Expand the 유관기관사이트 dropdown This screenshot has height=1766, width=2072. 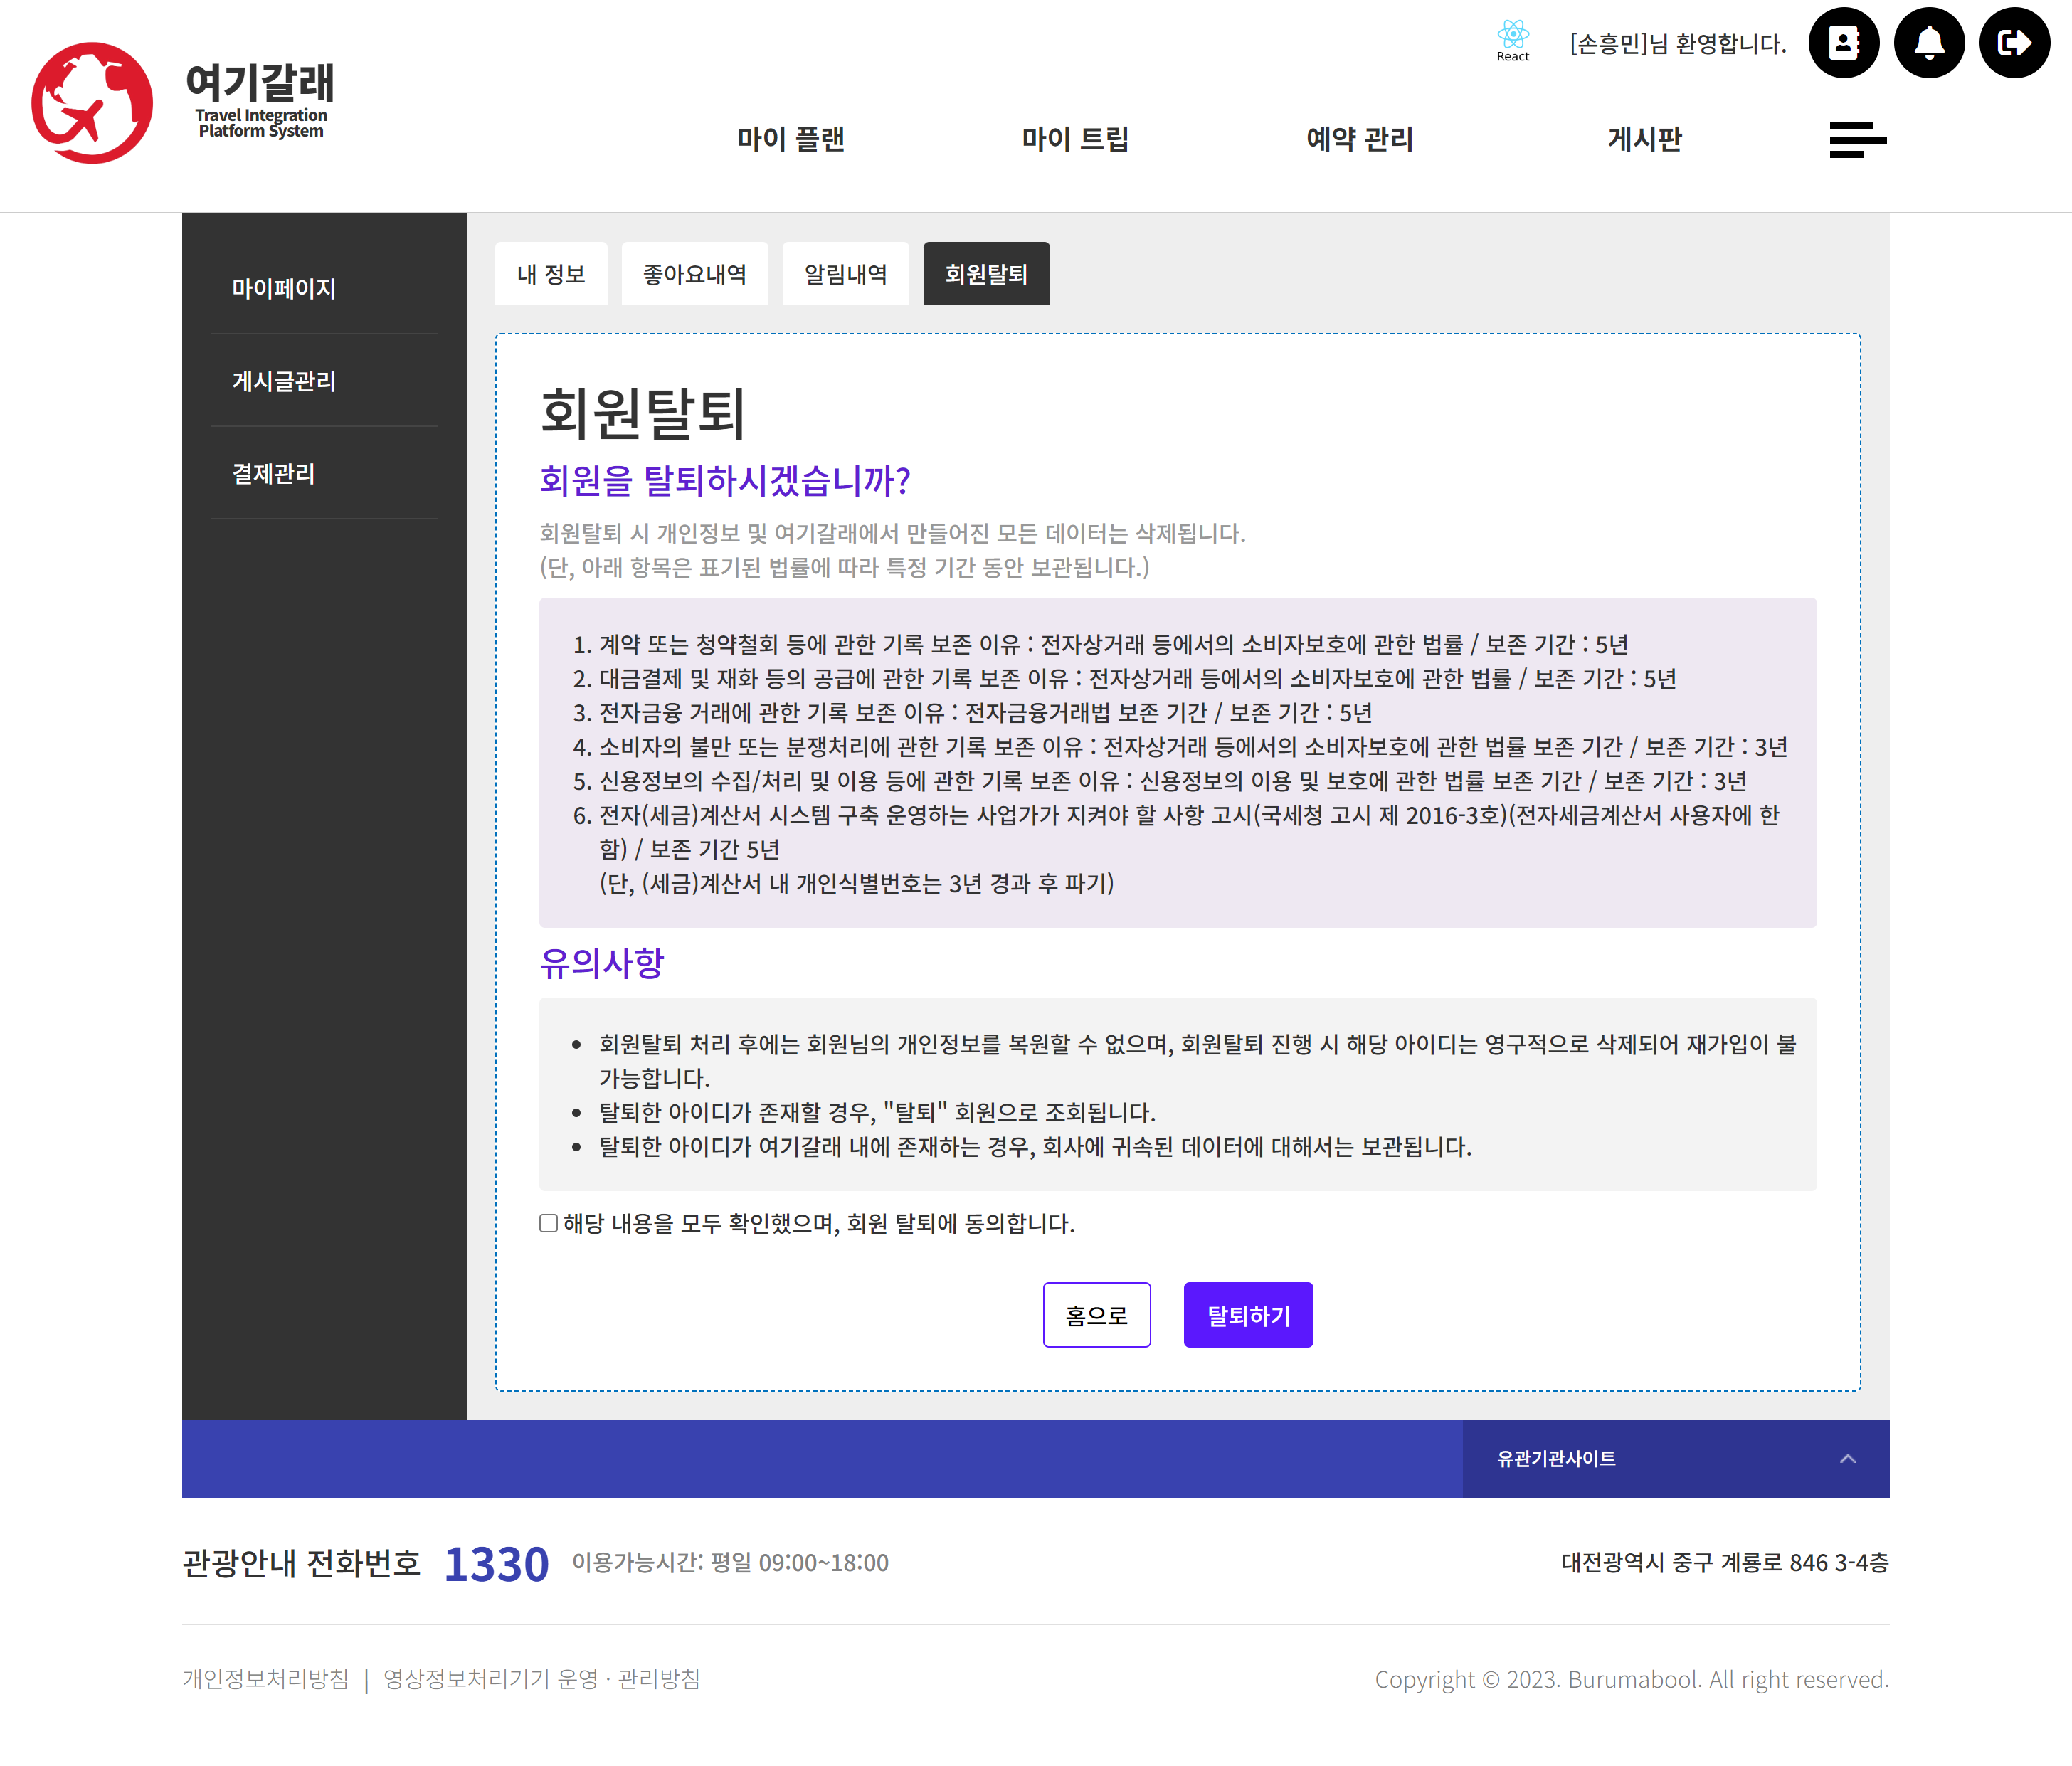[1556, 1459]
